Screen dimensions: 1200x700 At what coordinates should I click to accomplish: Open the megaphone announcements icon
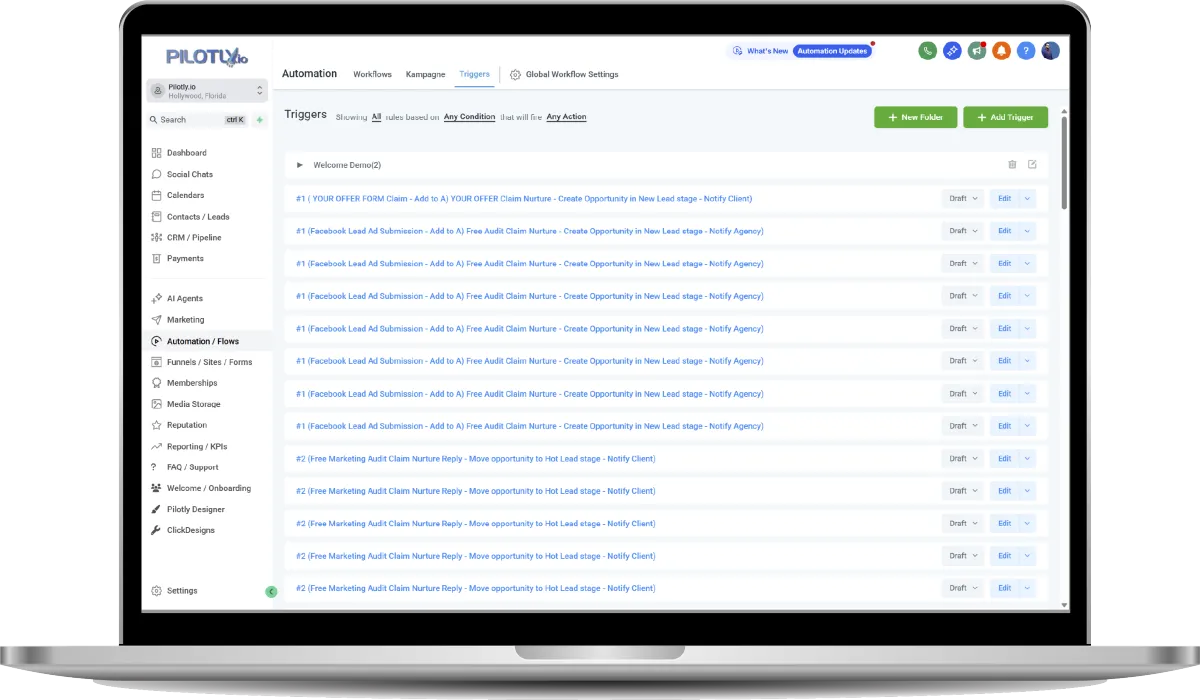tap(977, 51)
